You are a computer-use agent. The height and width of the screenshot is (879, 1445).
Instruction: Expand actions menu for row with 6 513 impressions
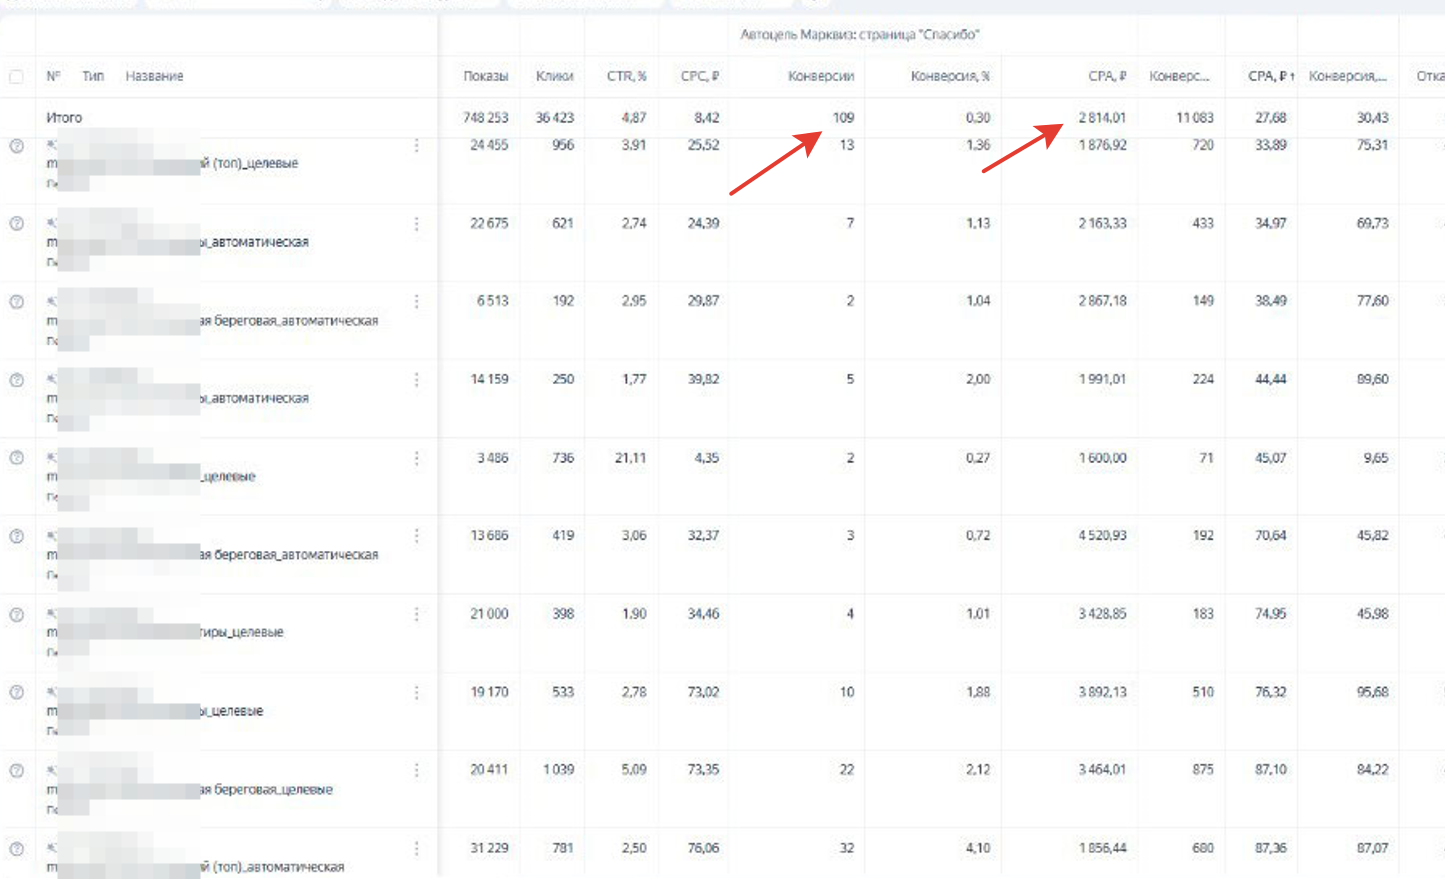pos(416,302)
